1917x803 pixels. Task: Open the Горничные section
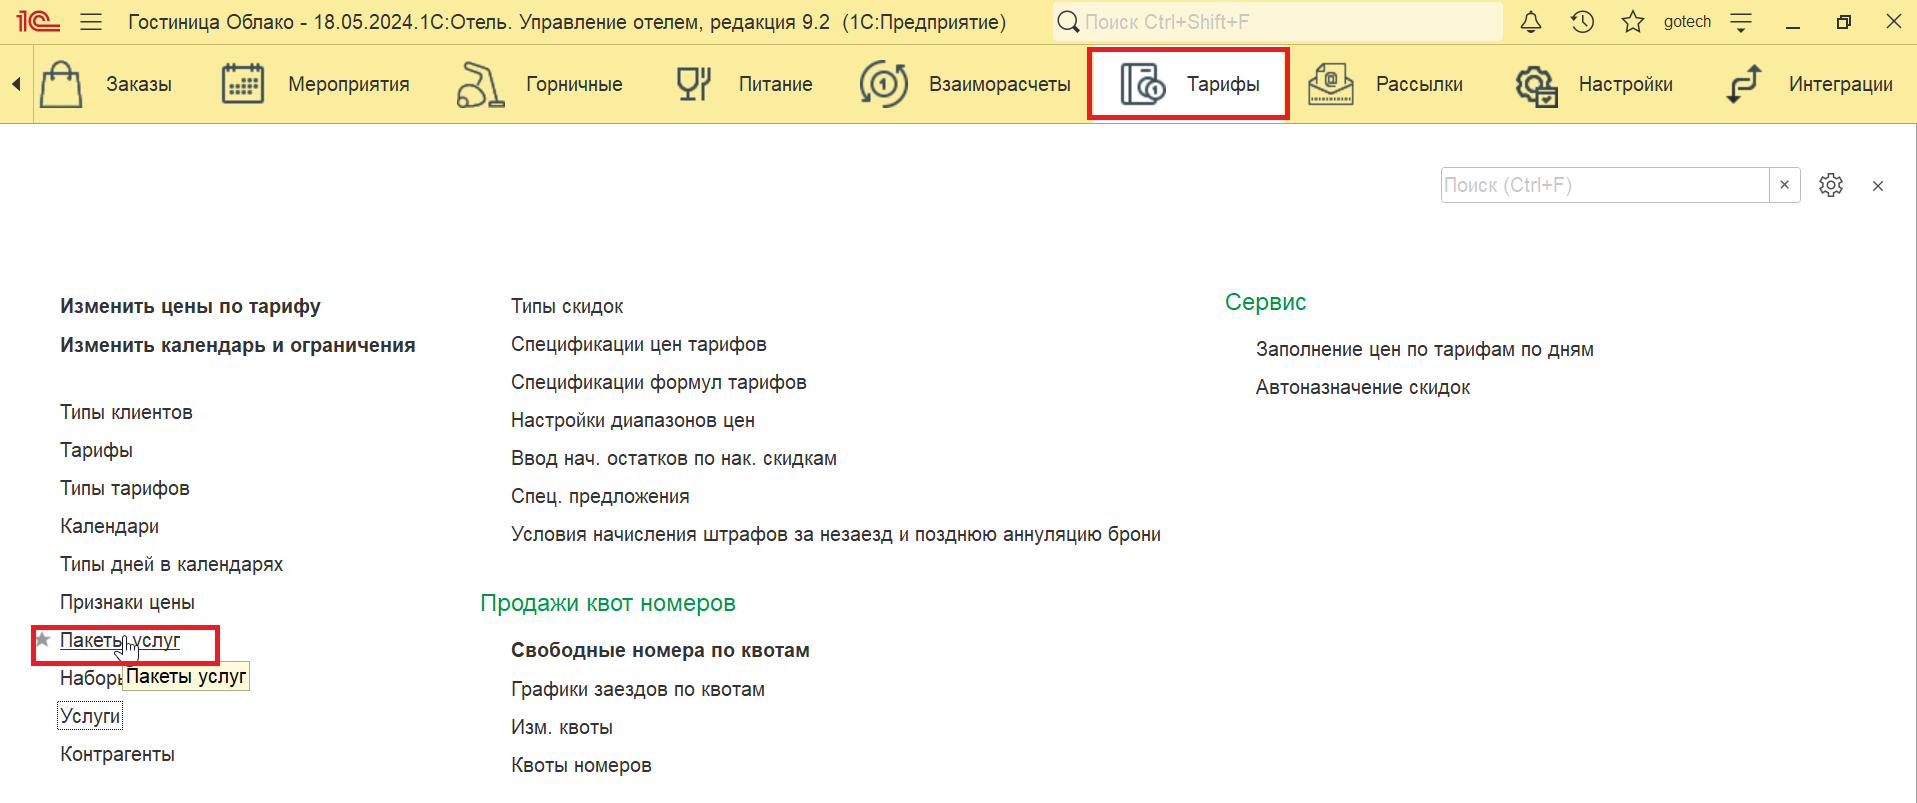574,84
